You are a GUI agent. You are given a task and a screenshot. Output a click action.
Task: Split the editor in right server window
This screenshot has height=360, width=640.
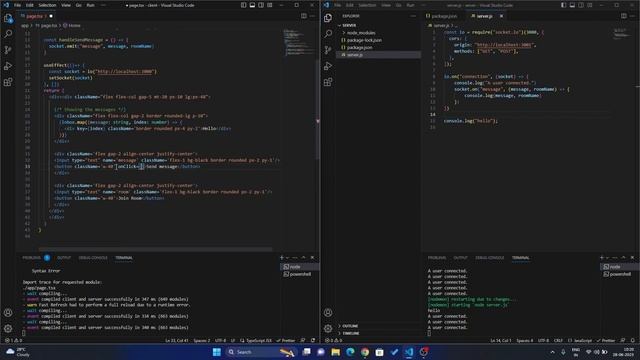tap(624, 16)
